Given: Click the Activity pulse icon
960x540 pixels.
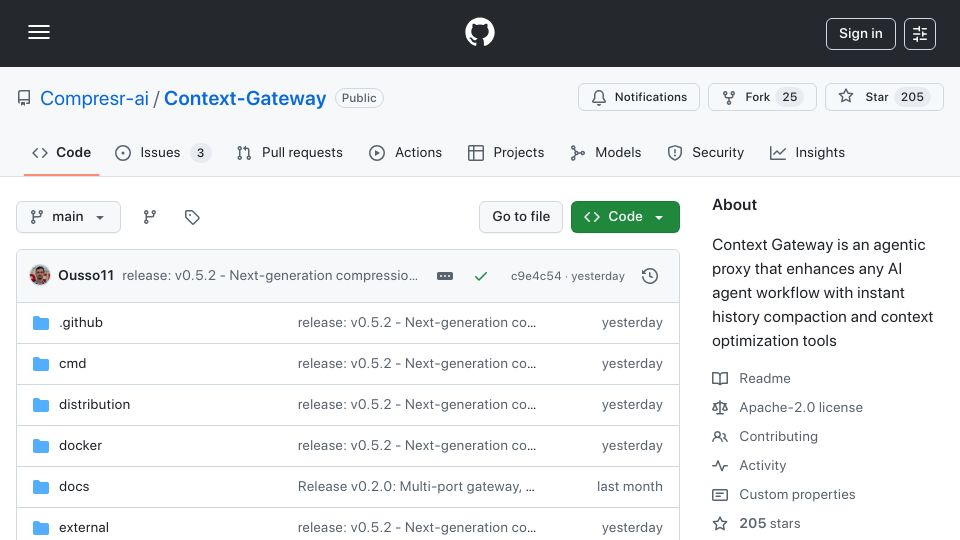Looking at the screenshot, I should click(x=720, y=465).
